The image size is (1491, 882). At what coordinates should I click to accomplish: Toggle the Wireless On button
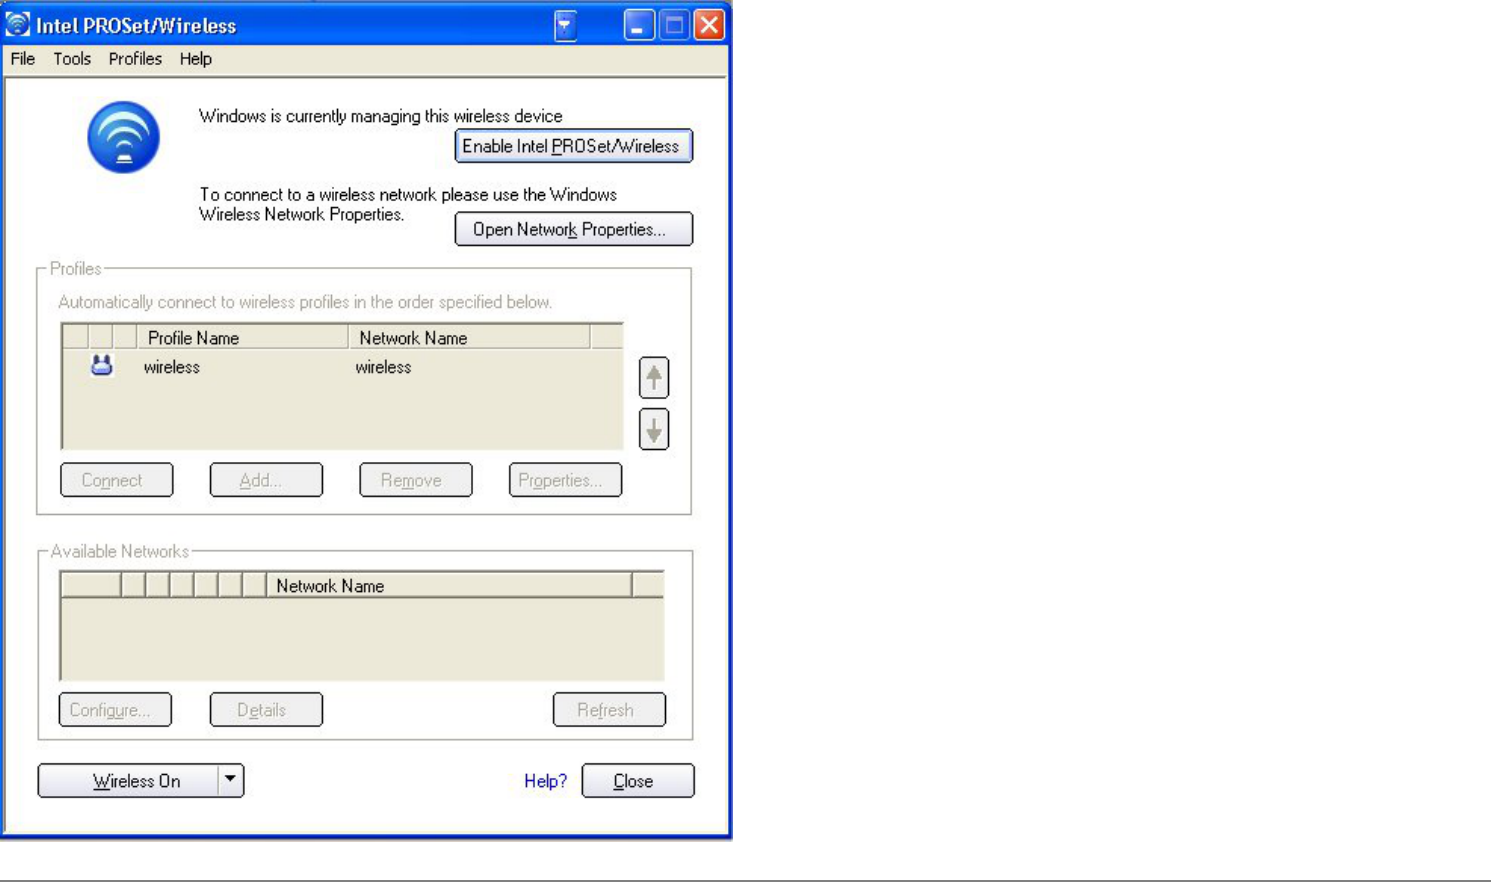pos(128,781)
